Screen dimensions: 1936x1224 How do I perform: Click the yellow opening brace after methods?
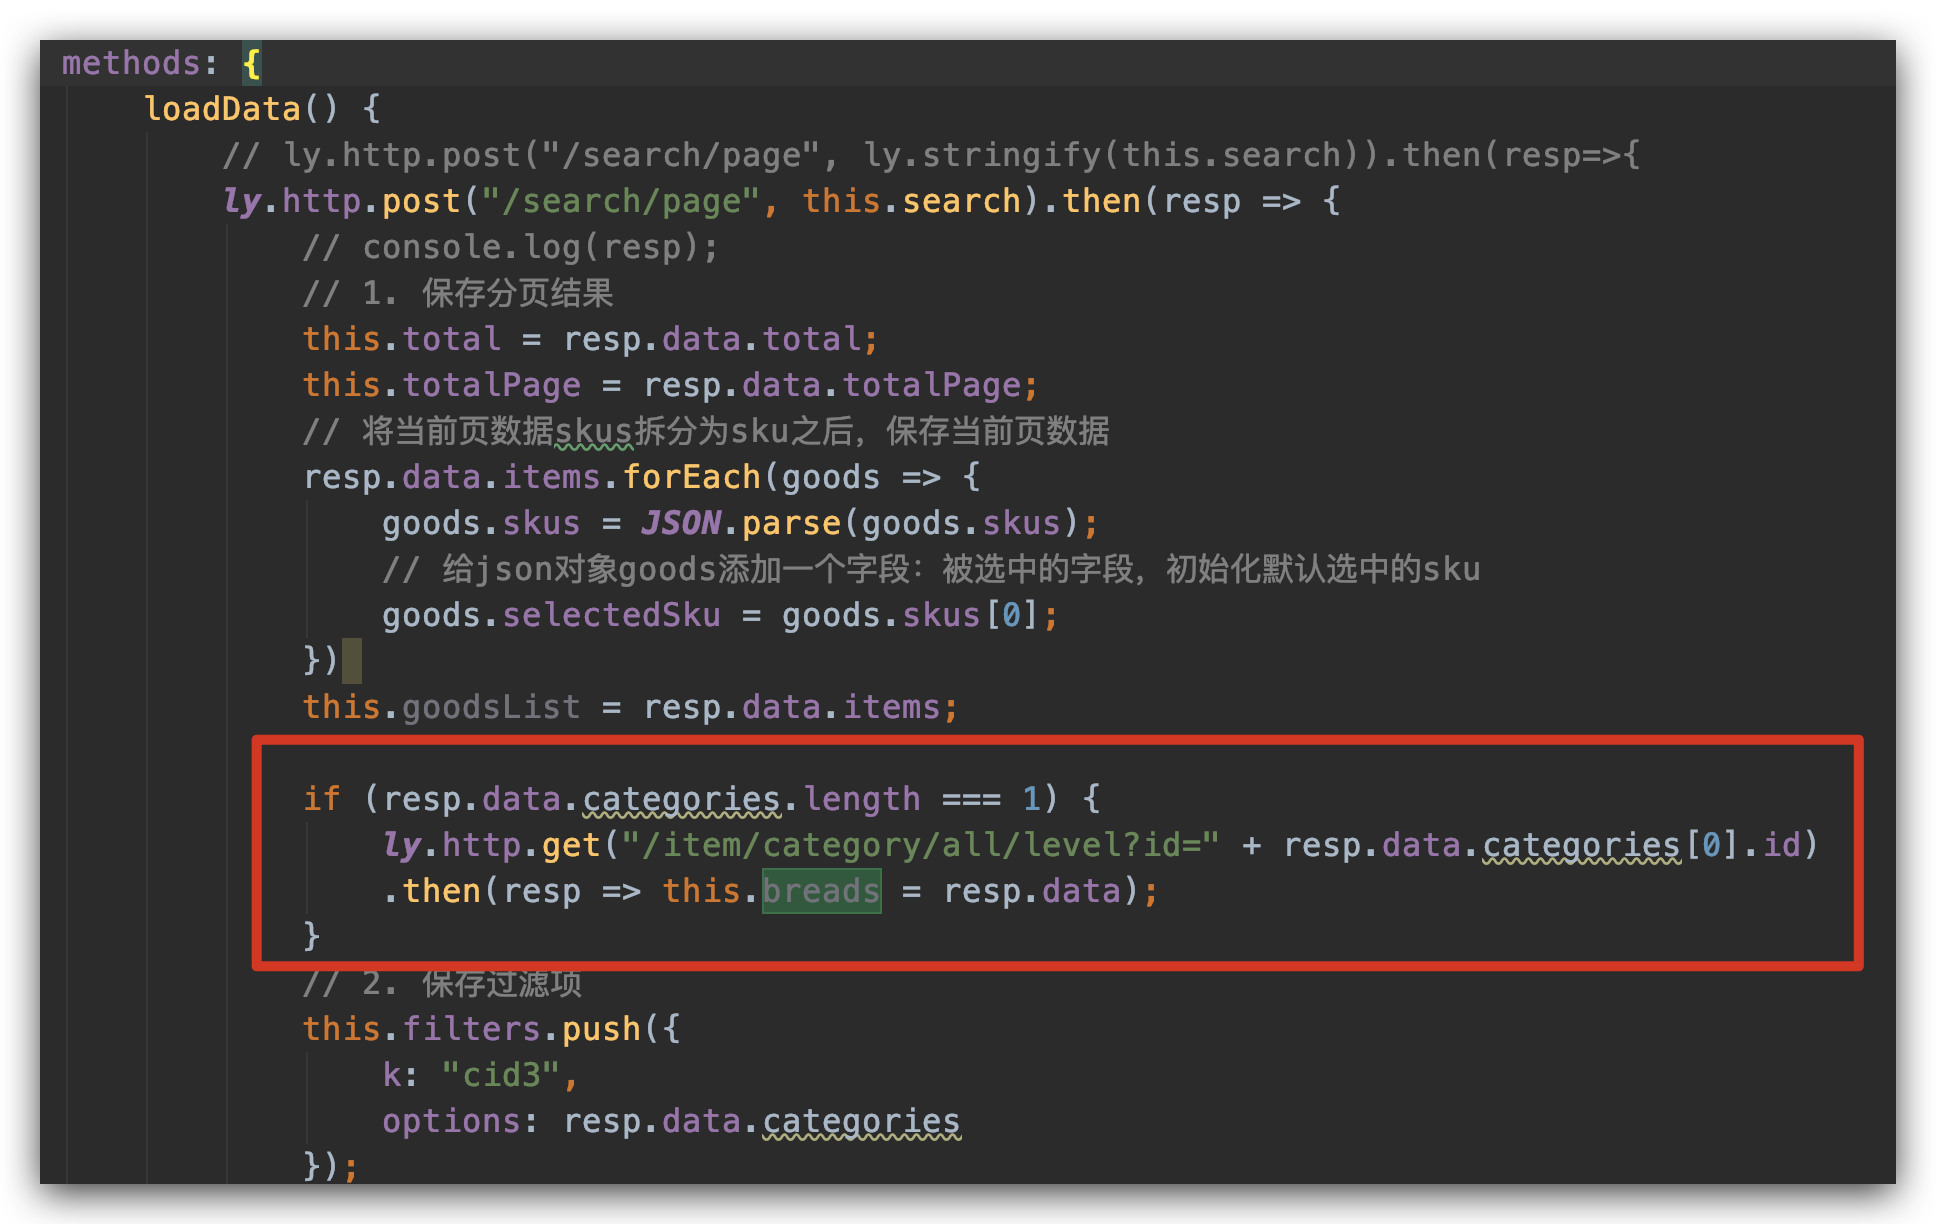point(252,64)
